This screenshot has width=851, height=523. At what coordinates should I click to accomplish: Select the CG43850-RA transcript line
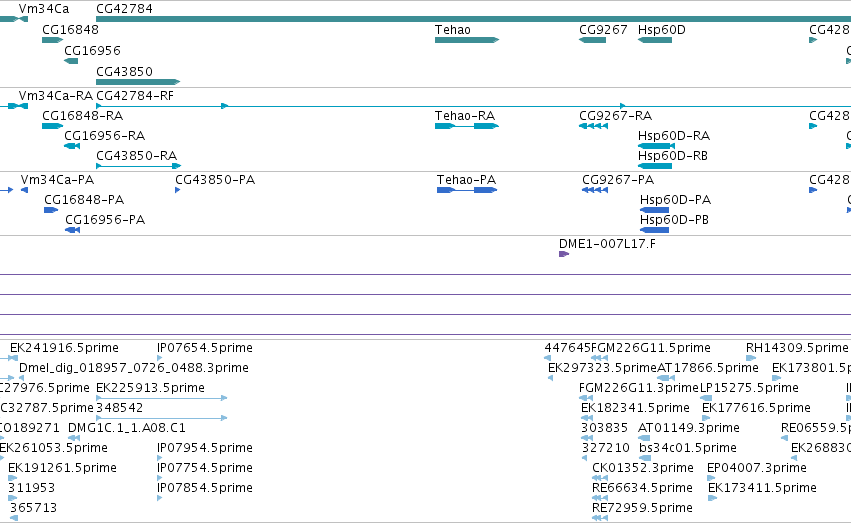[138, 166]
